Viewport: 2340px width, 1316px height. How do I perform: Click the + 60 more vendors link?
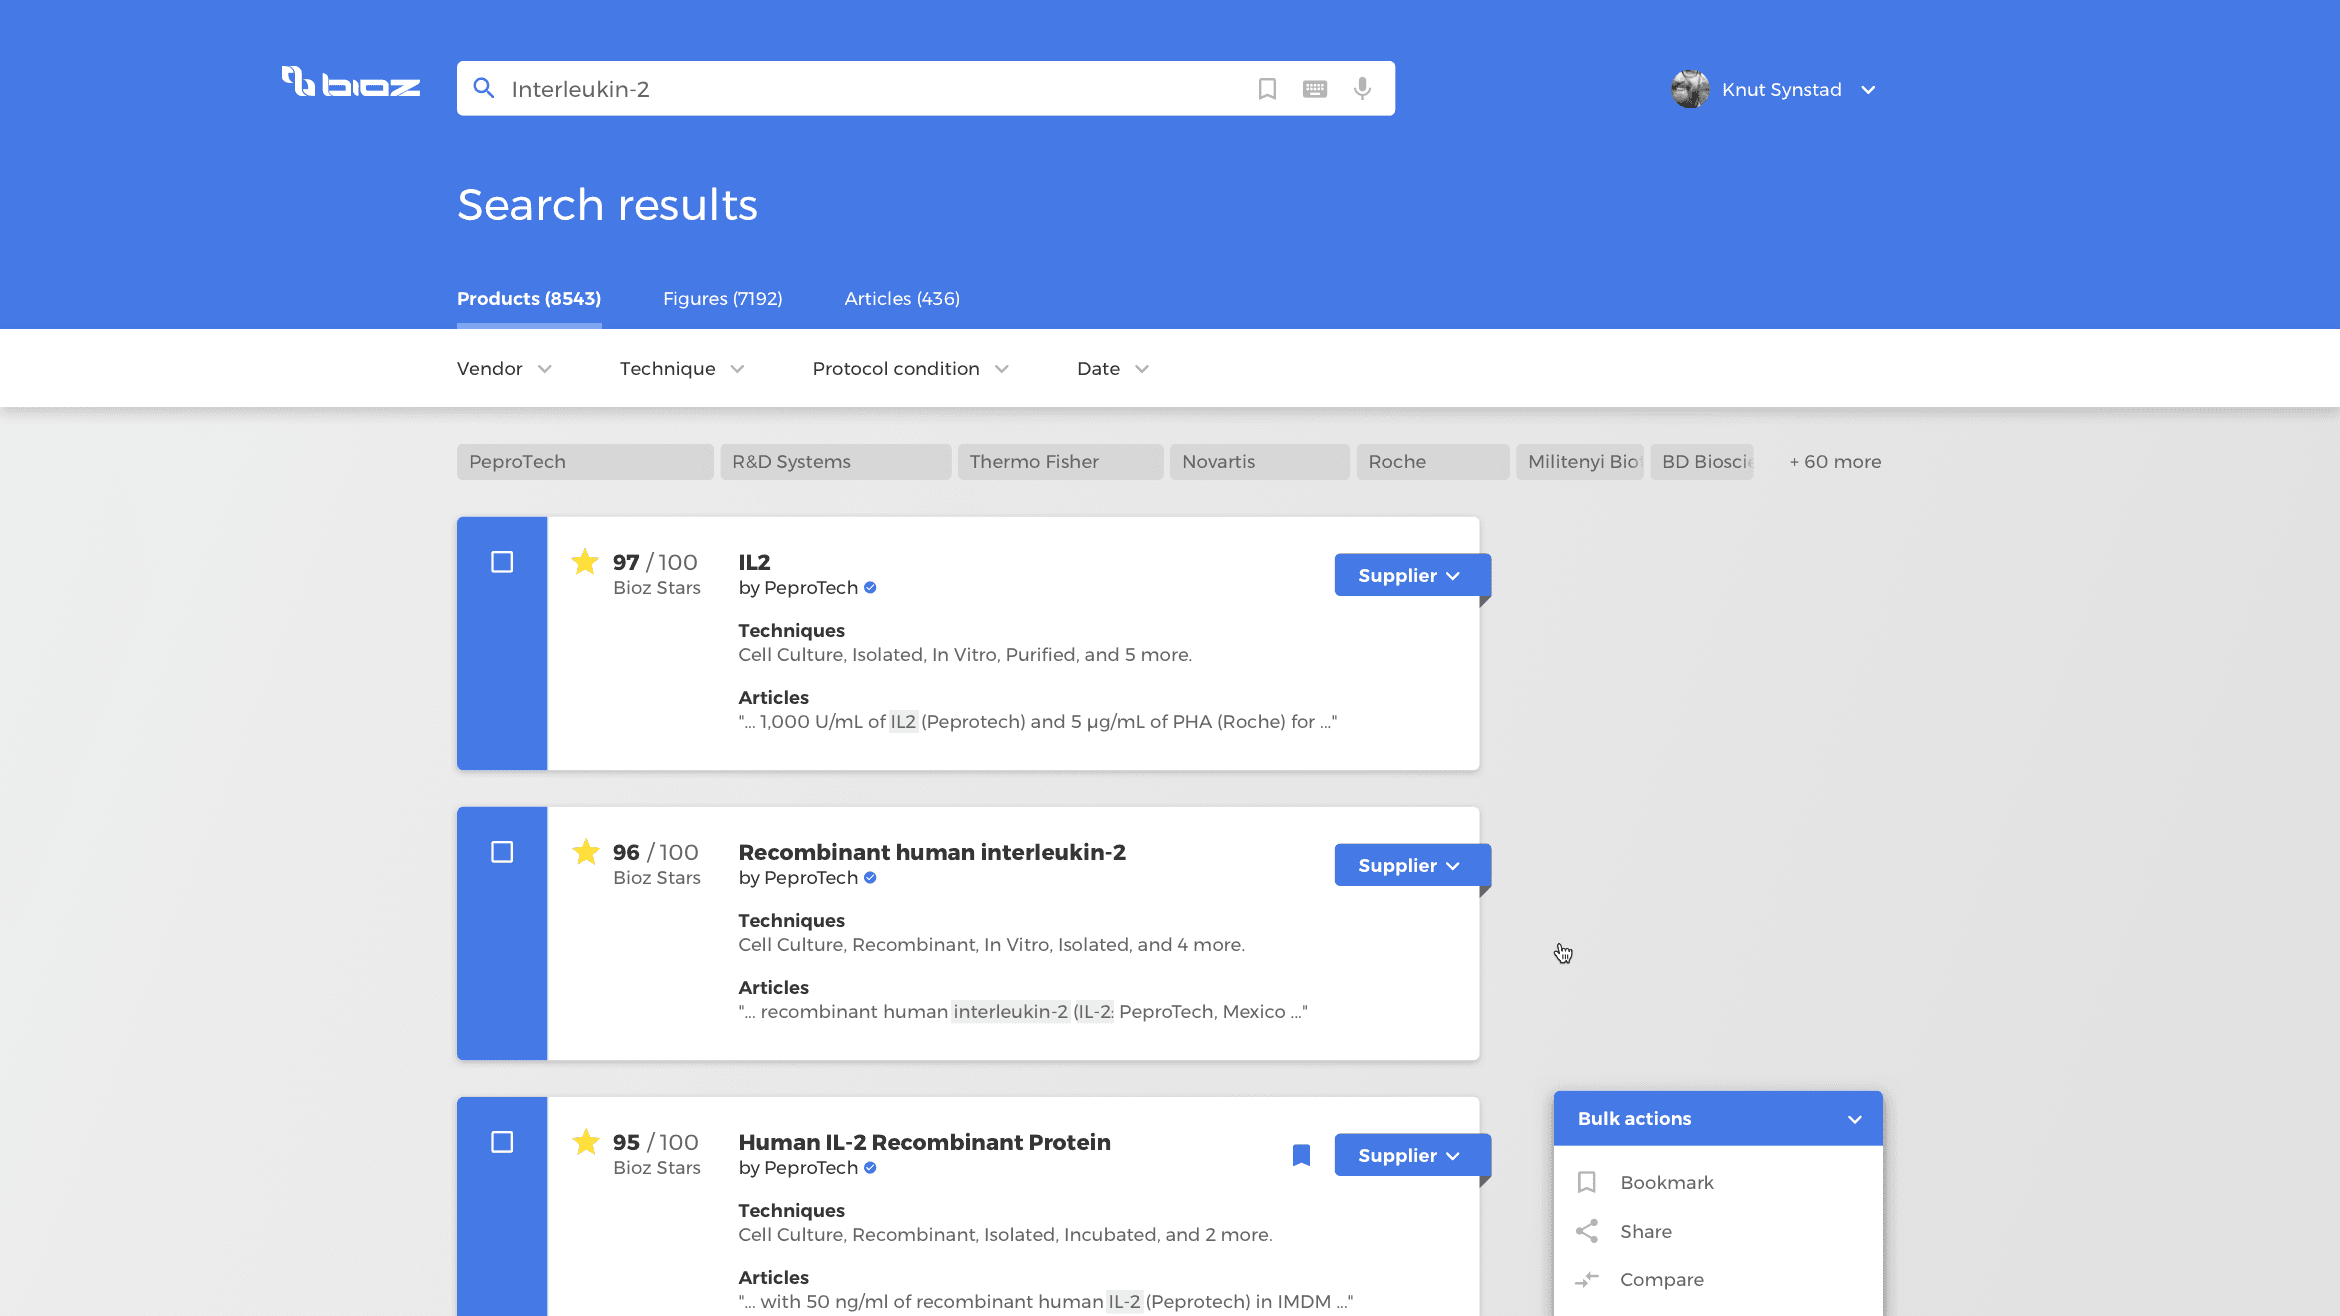[x=1835, y=462]
